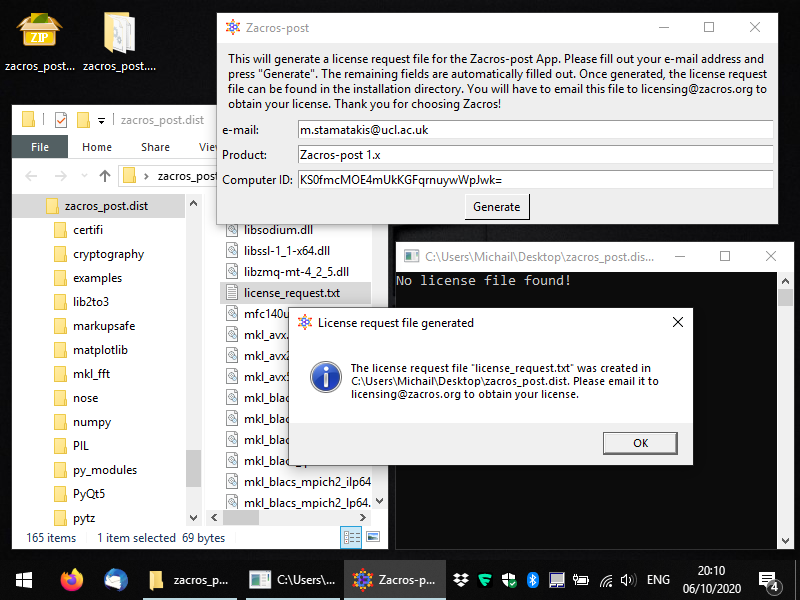Viewport: 800px width, 600px height.
Task: Open the File menu in Explorer
Action: click(x=40, y=147)
